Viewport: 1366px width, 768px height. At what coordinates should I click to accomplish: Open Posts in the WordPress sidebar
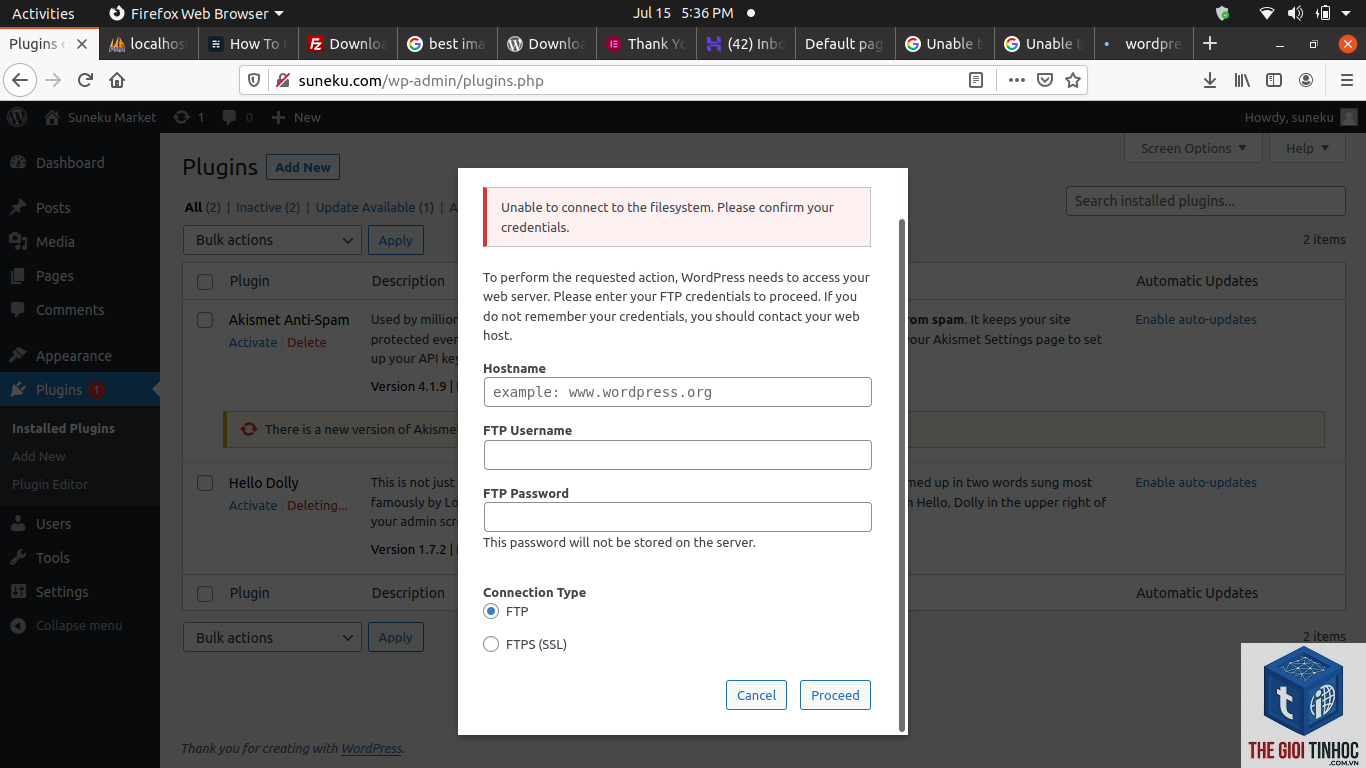click(x=53, y=208)
